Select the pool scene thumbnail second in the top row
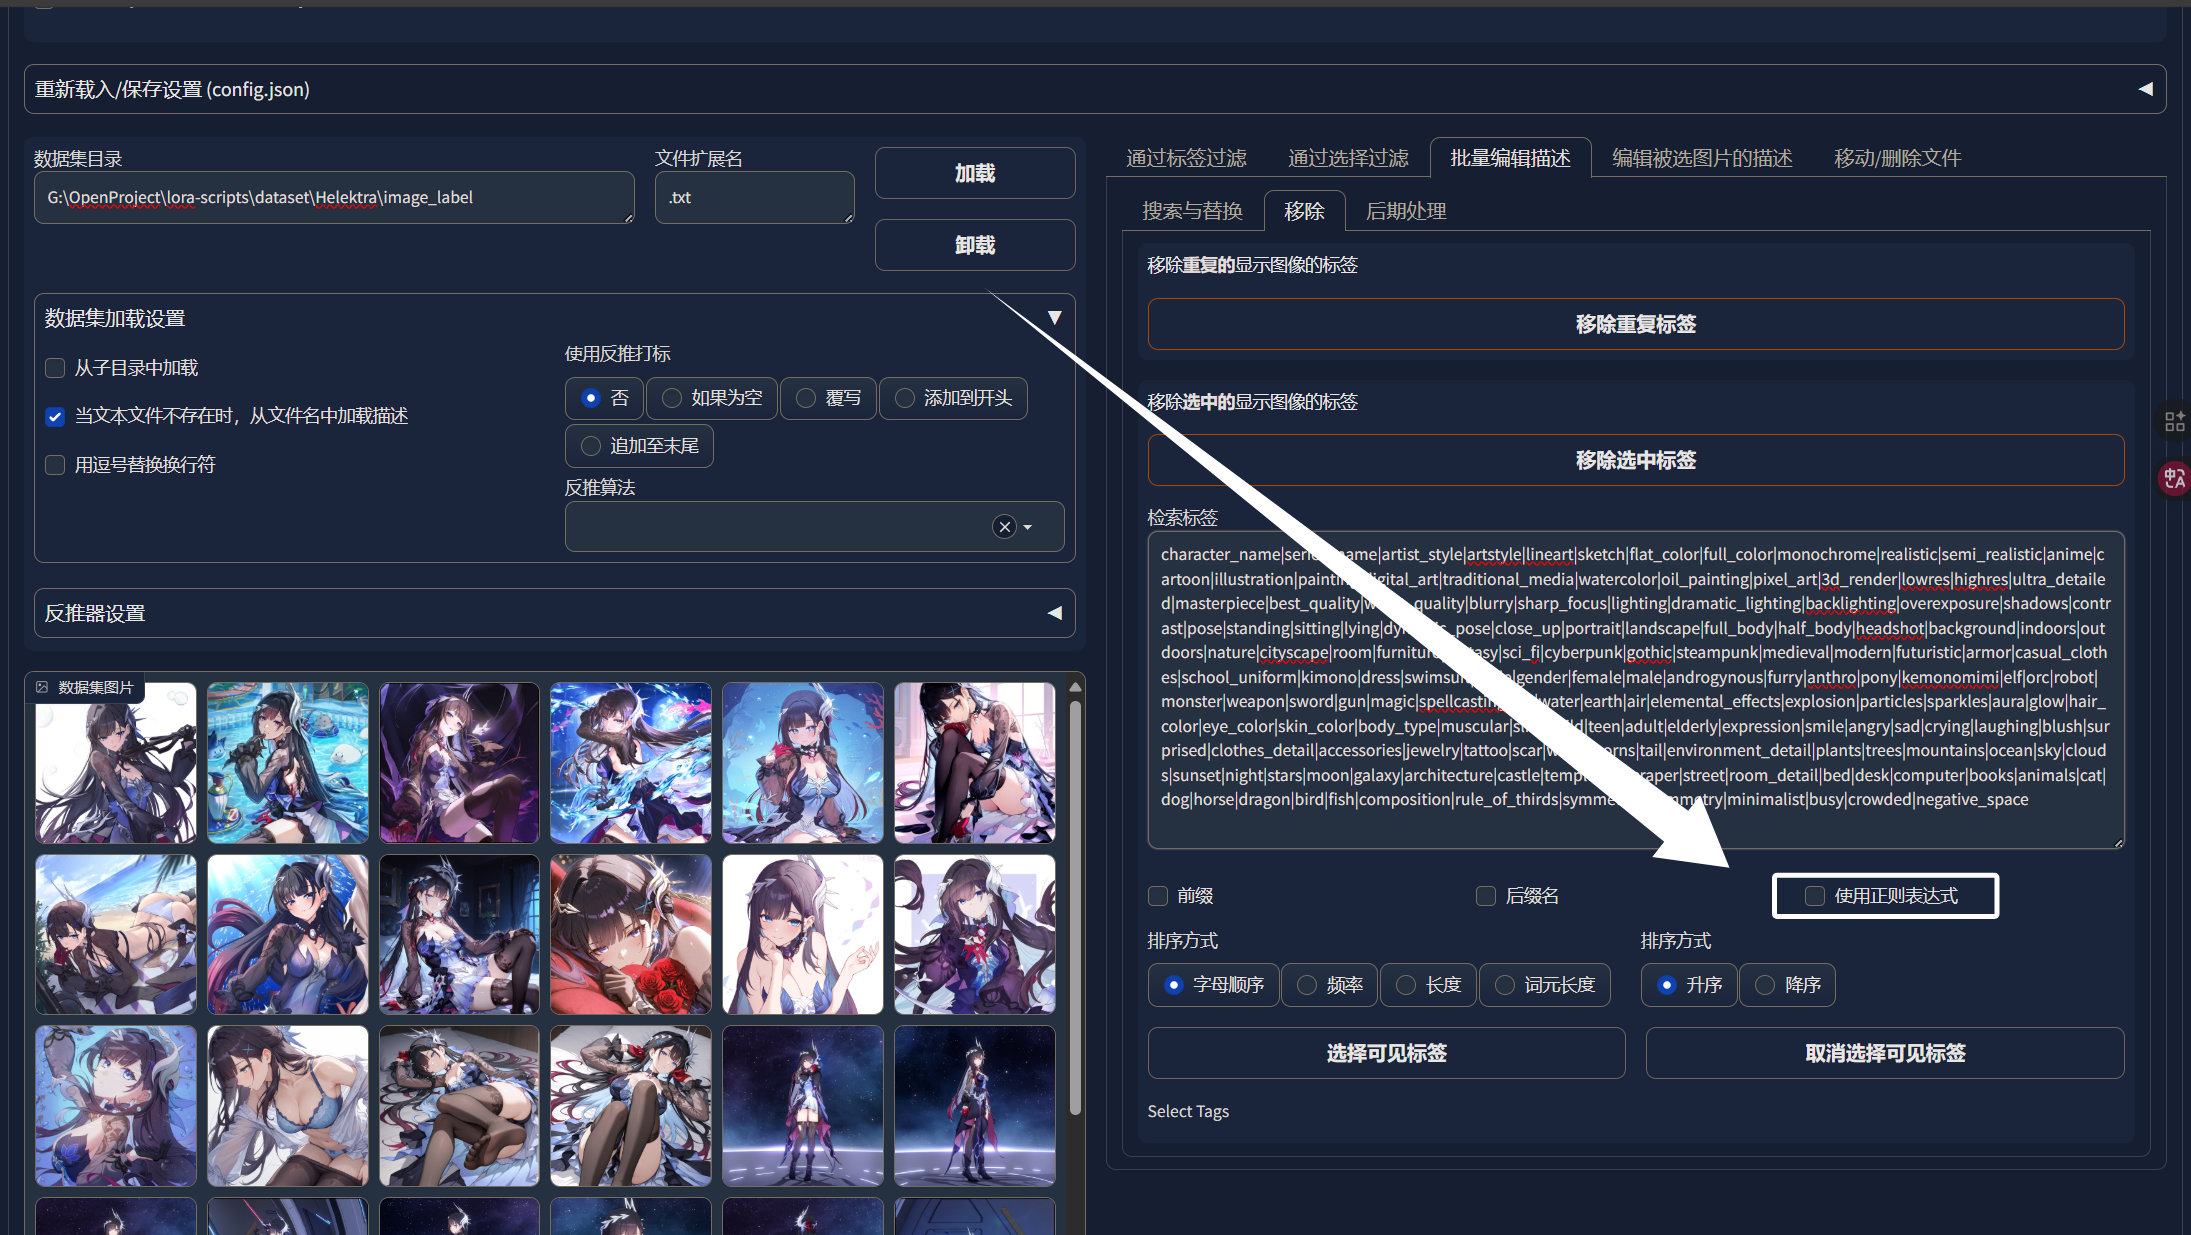Screen dimensions: 2191x1235 click(x=288, y=763)
